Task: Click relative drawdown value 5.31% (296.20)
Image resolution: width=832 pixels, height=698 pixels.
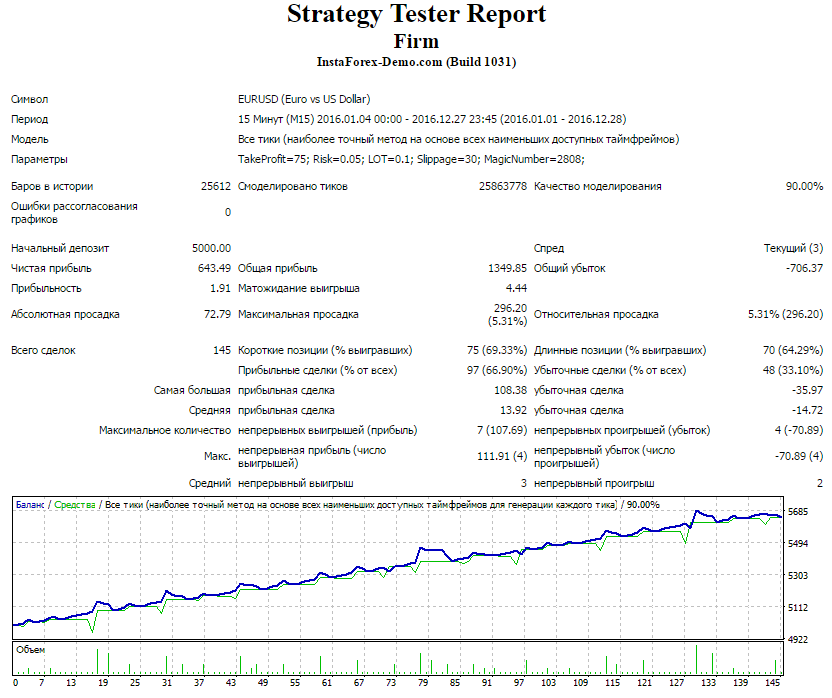Action: [x=786, y=315]
